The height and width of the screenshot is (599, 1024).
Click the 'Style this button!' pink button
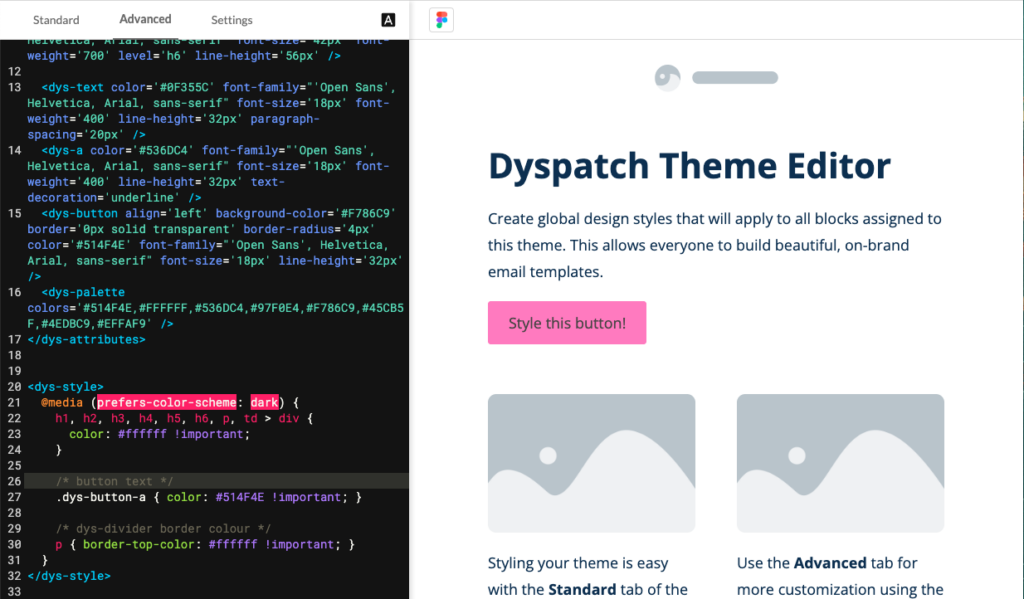pos(567,323)
